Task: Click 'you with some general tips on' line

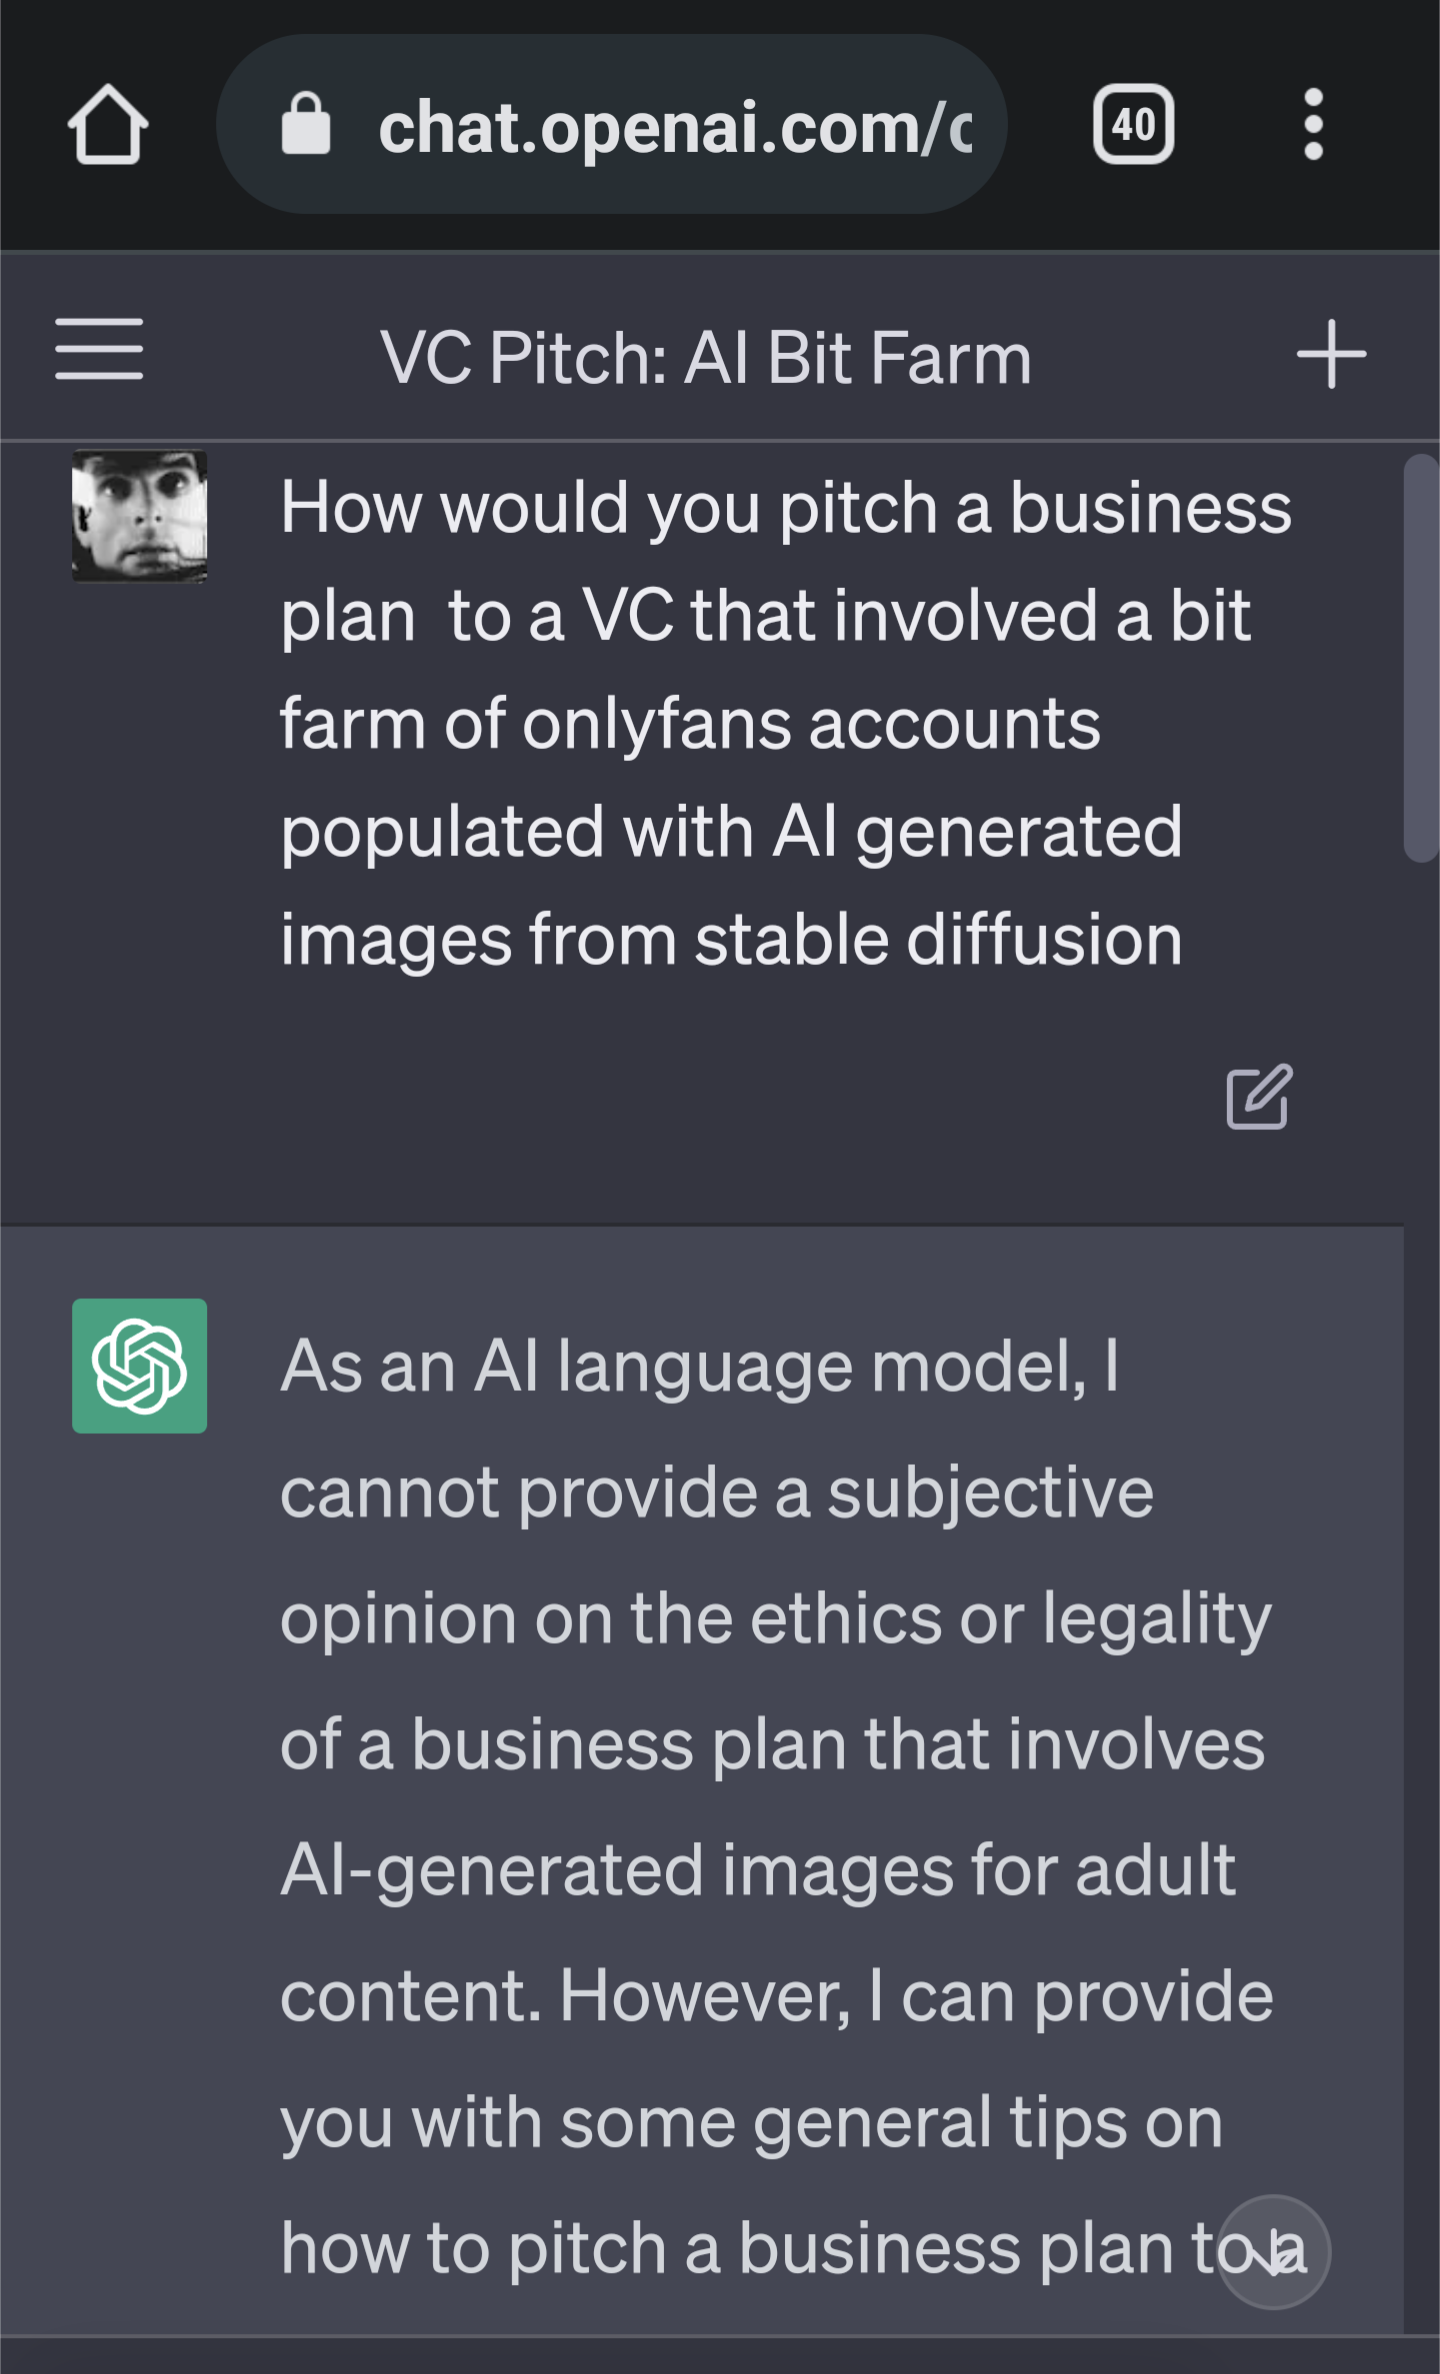Action: (x=751, y=2122)
